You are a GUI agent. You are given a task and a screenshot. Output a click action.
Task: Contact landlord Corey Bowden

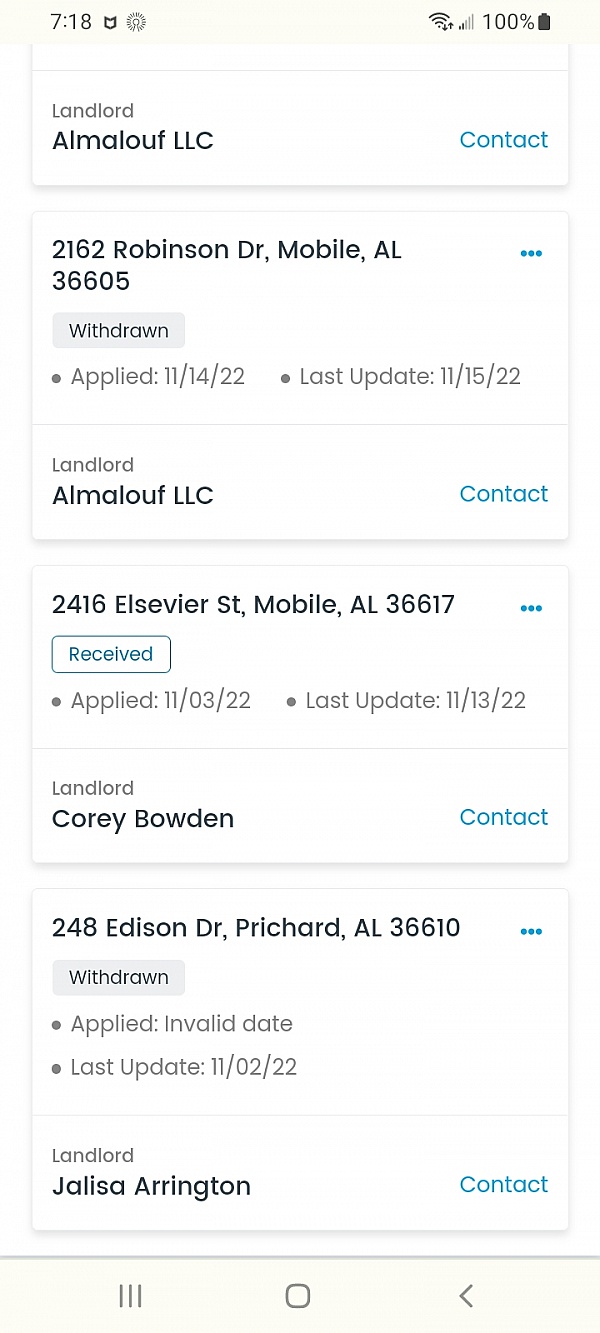tap(503, 817)
